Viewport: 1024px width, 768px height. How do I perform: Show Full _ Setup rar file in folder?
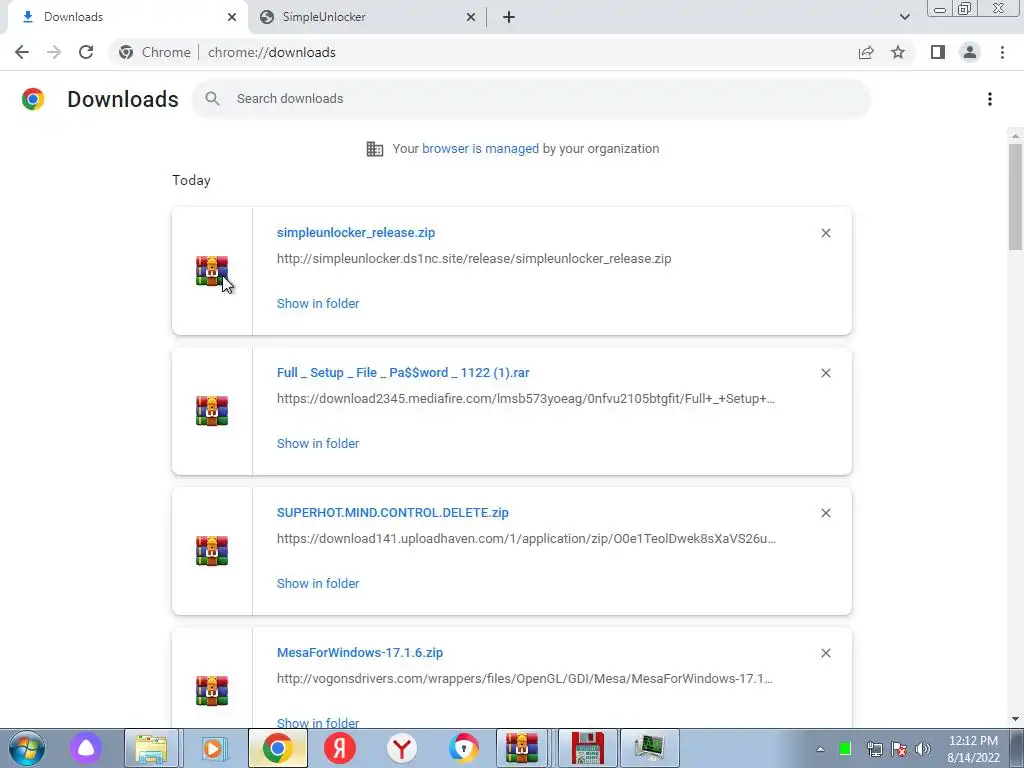(x=318, y=443)
